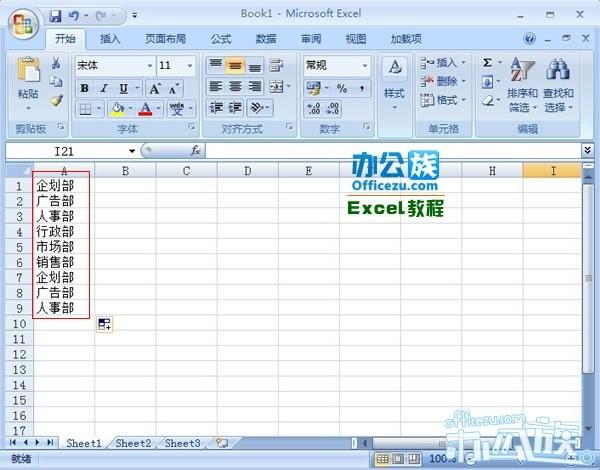Toggle bold formatting

coord(85,89)
